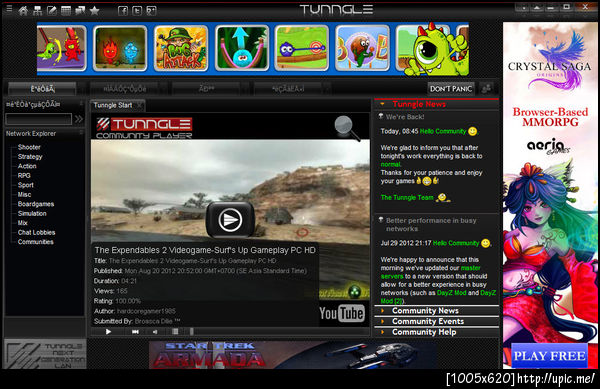600x389 pixels.
Task: Open the slingshot blue creature game thumbnail
Action: click(x=242, y=49)
